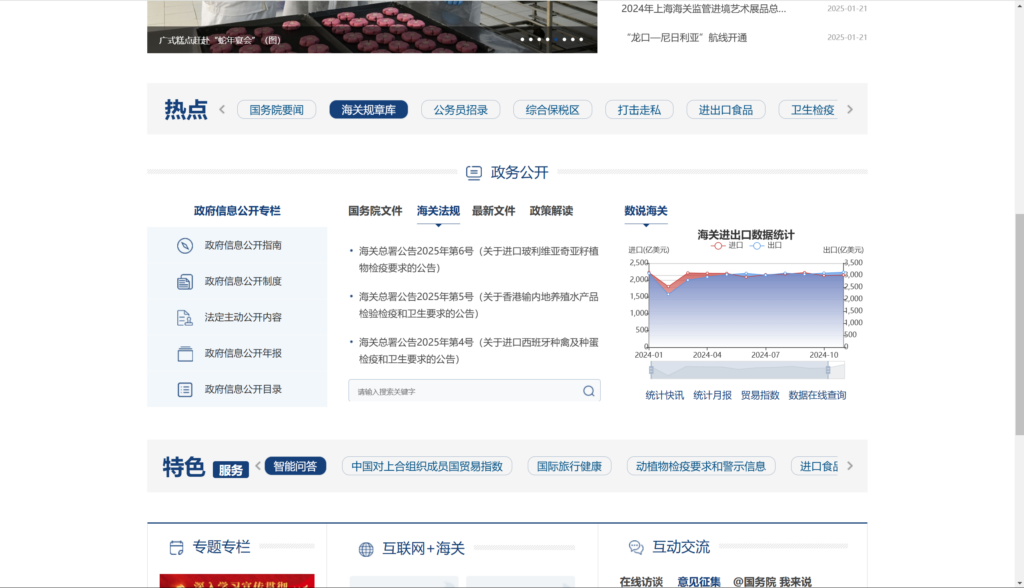Show next items in 热点 bar
The height and width of the screenshot is (588, 1024).
click(x=850, y=110)
